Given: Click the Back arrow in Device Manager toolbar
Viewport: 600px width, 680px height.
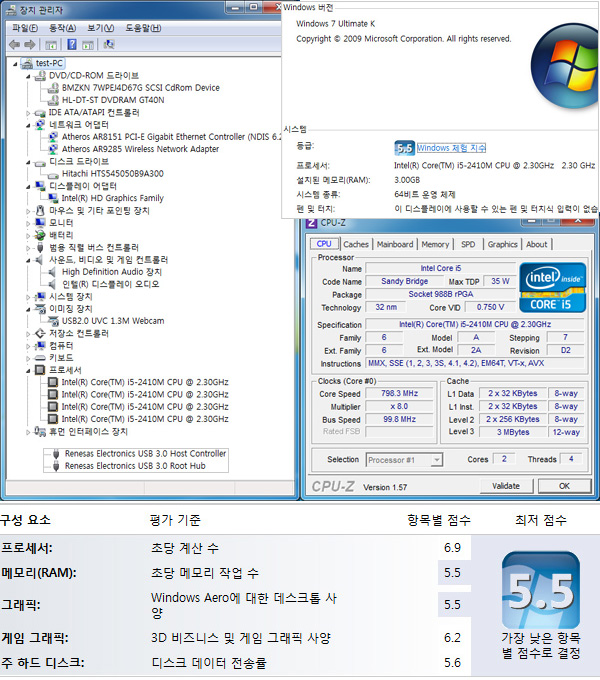Looking at the screenshot, I should (14, 44).
